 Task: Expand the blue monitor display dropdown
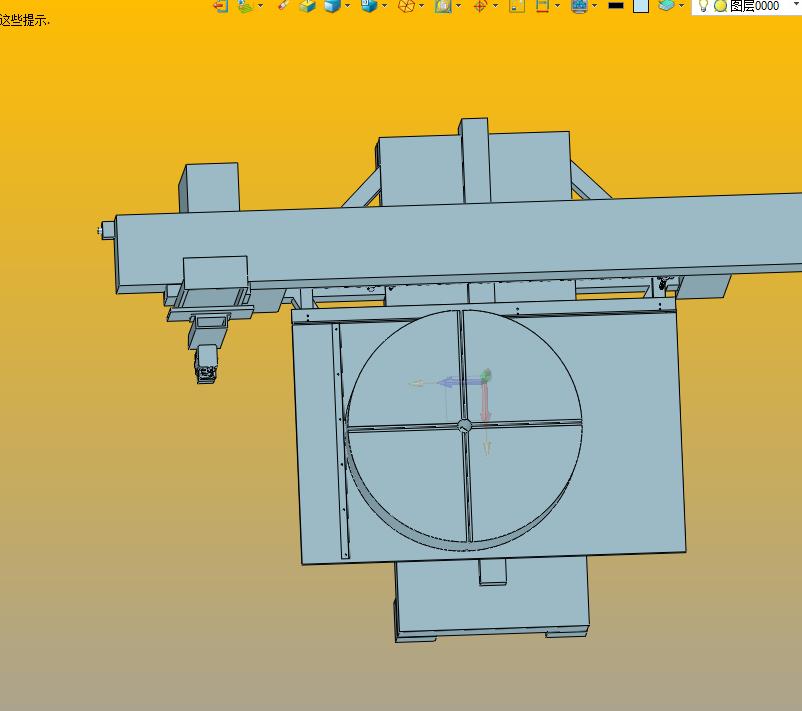click(x=594, y=6)
